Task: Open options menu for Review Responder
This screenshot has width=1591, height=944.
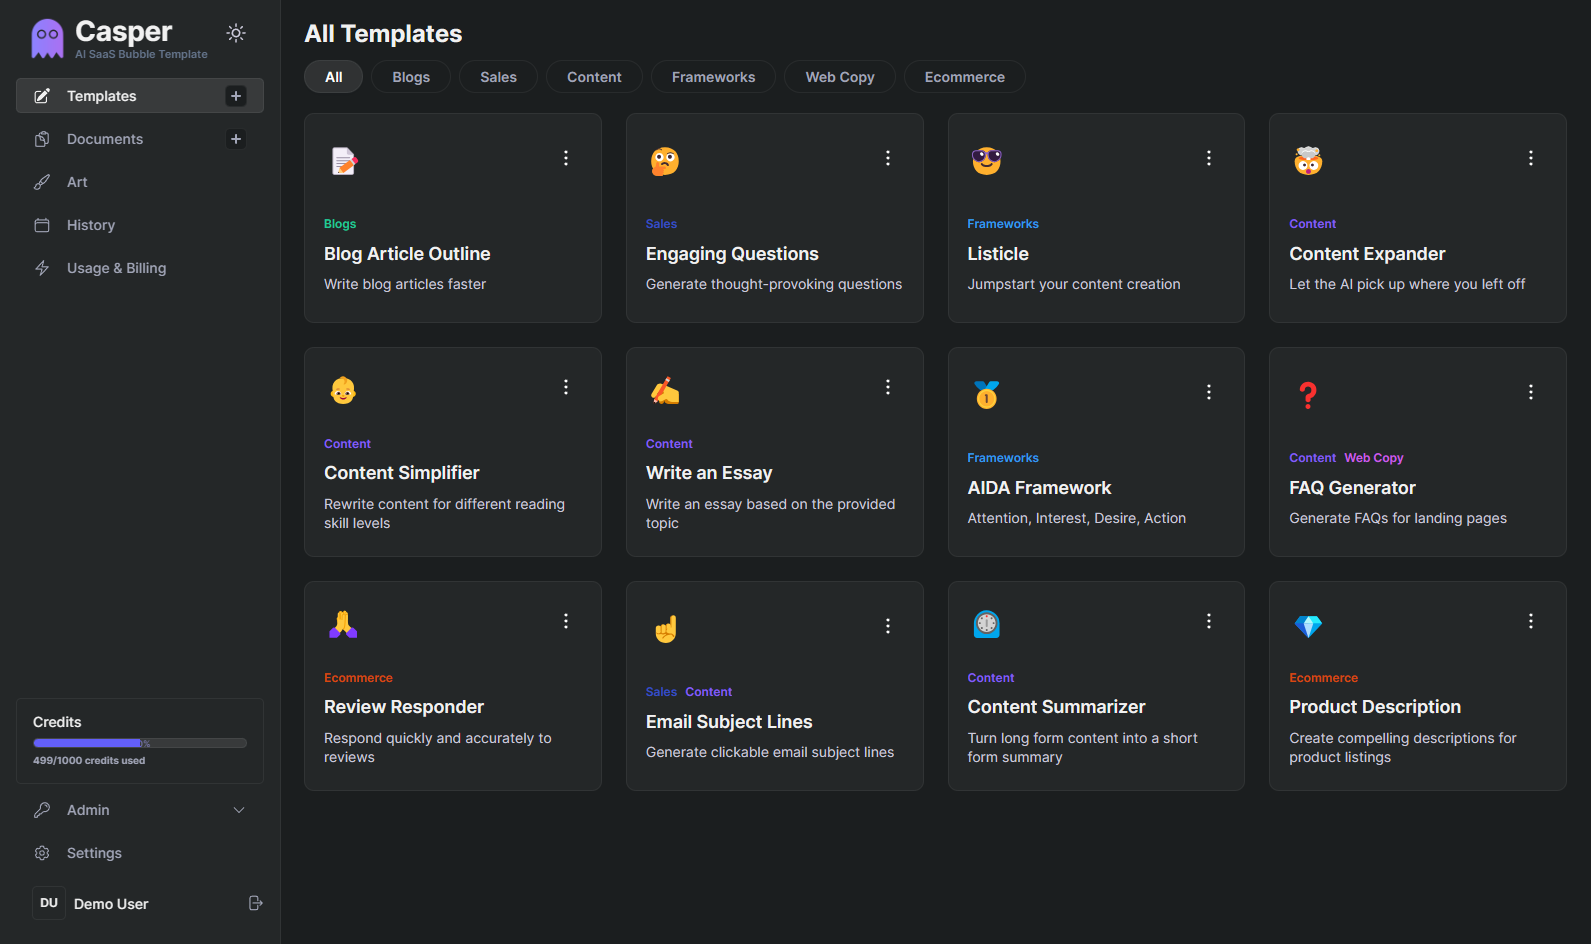Action: pos(566,621)
